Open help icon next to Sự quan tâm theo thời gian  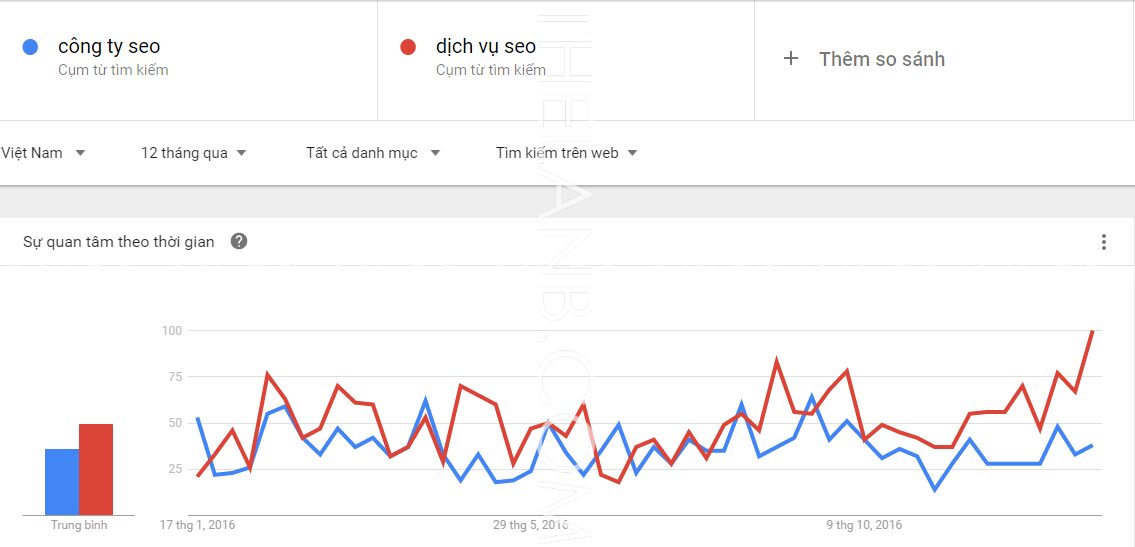click(239, 241)
